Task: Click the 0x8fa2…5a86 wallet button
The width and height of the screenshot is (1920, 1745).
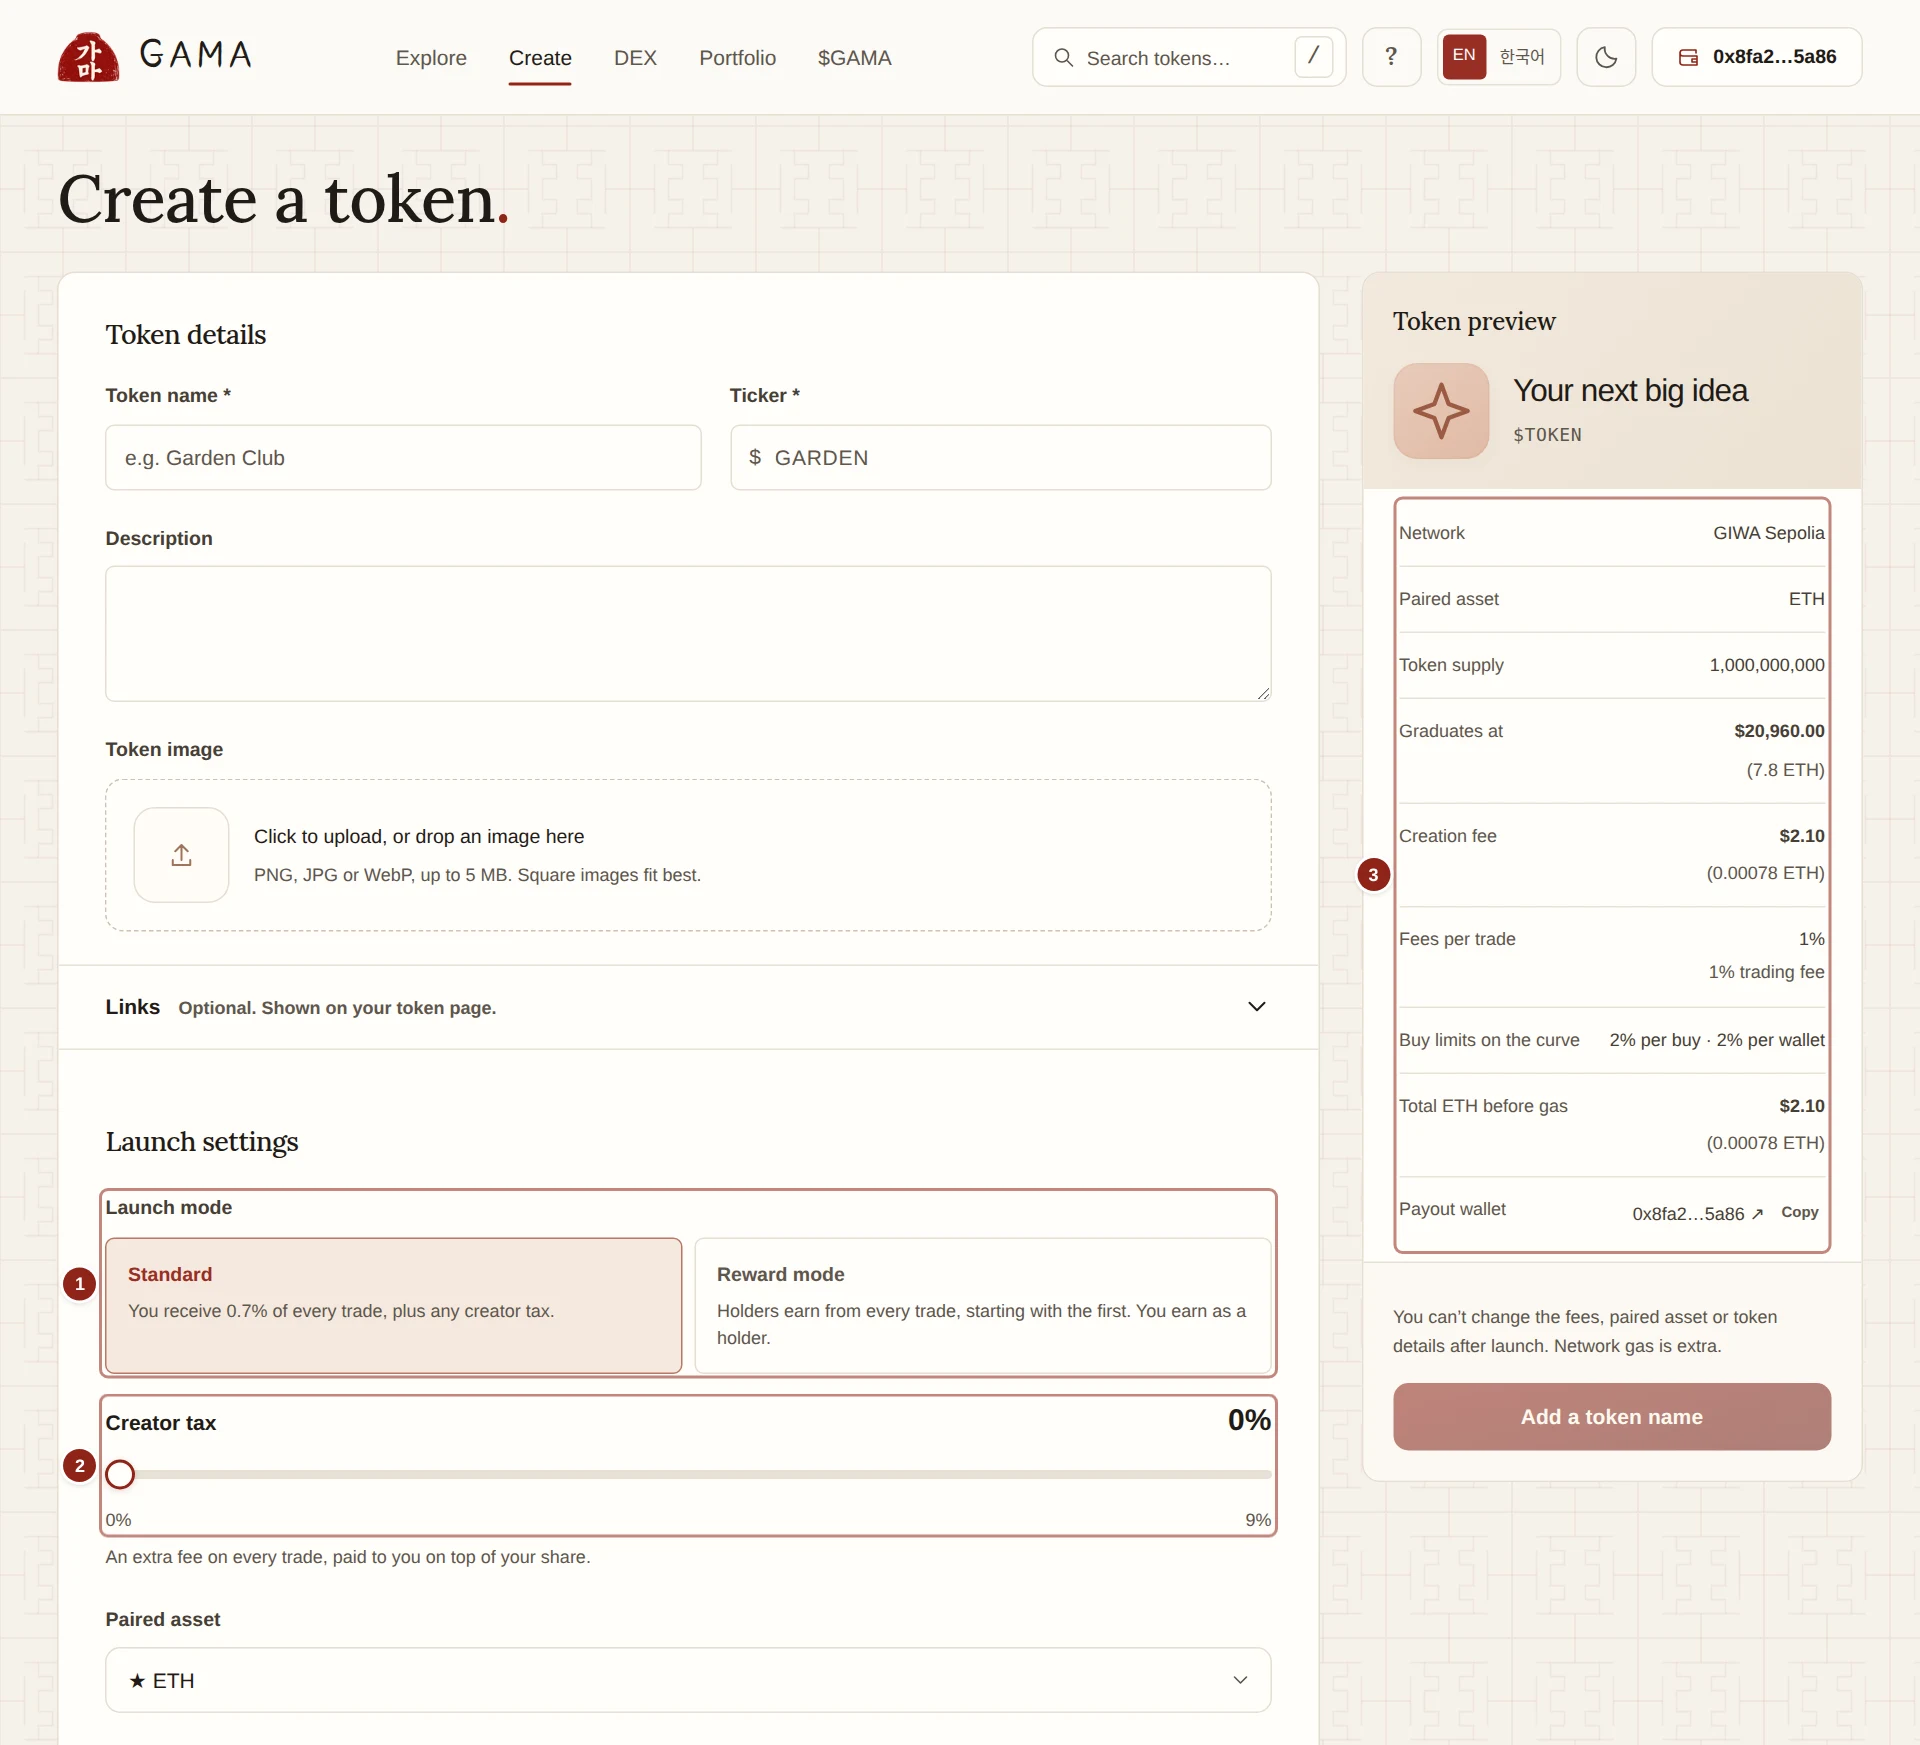Action: point(1756,57)
